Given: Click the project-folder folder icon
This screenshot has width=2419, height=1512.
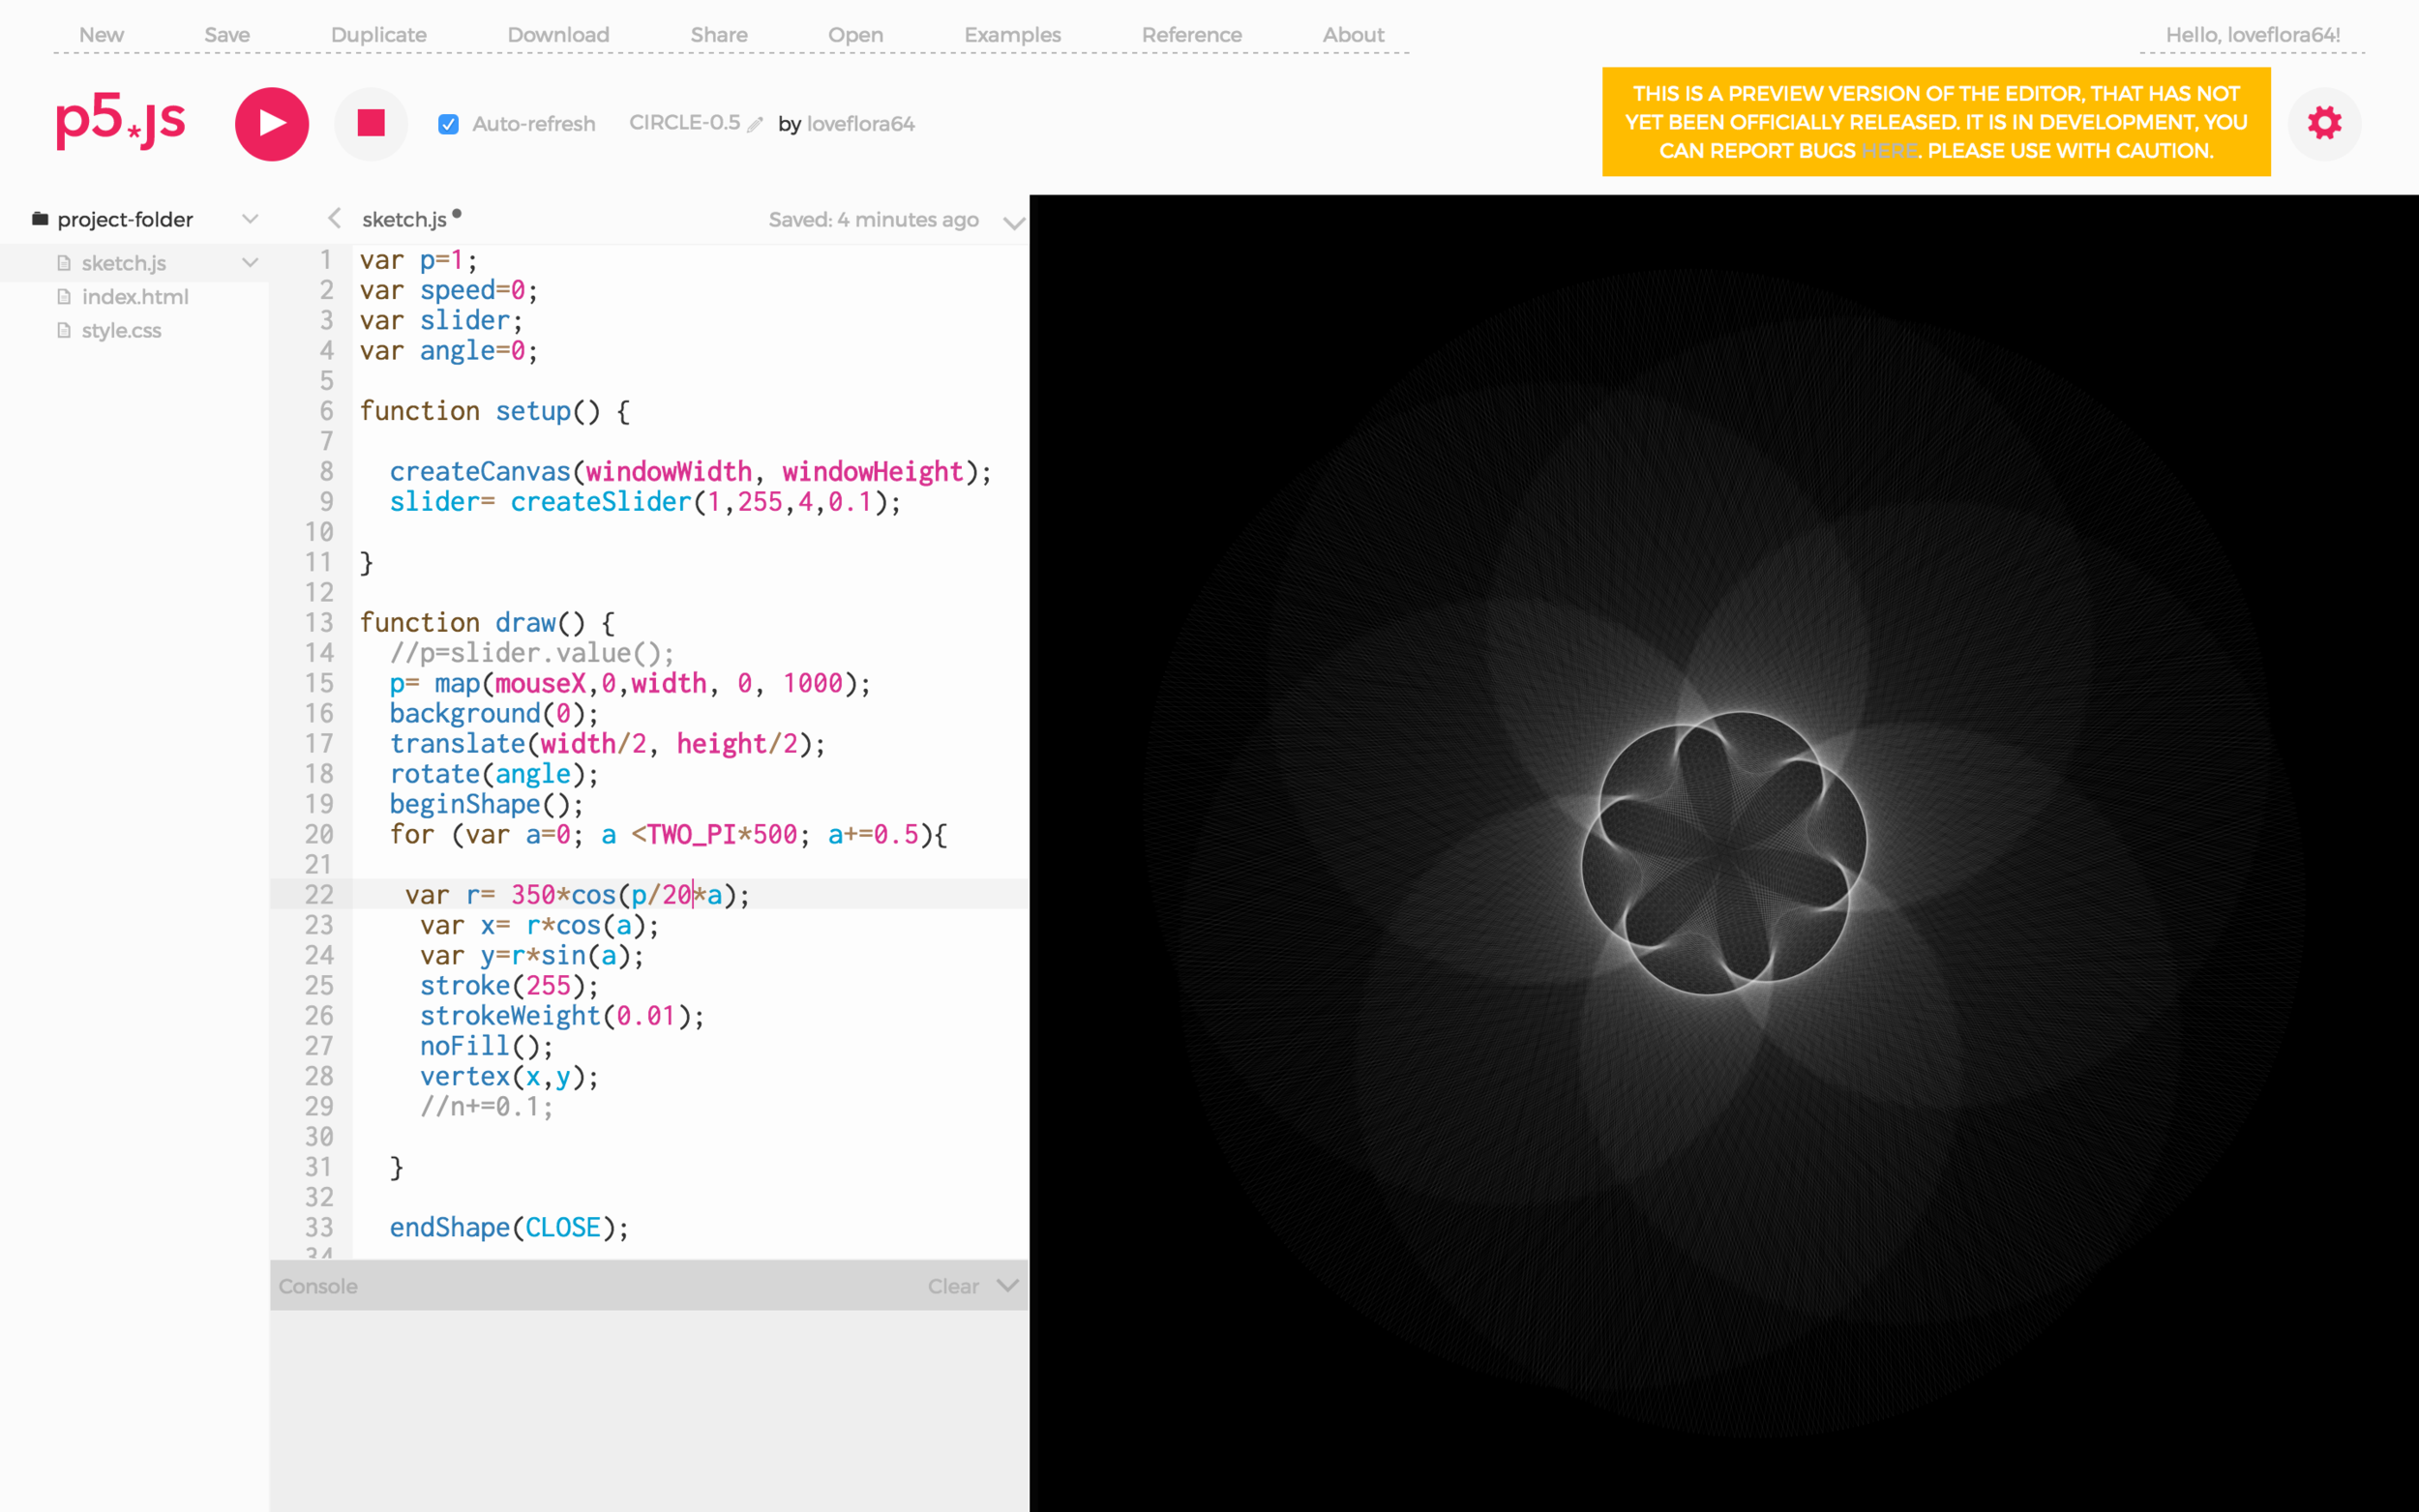Looking at the screenshot, I should 40,218.
